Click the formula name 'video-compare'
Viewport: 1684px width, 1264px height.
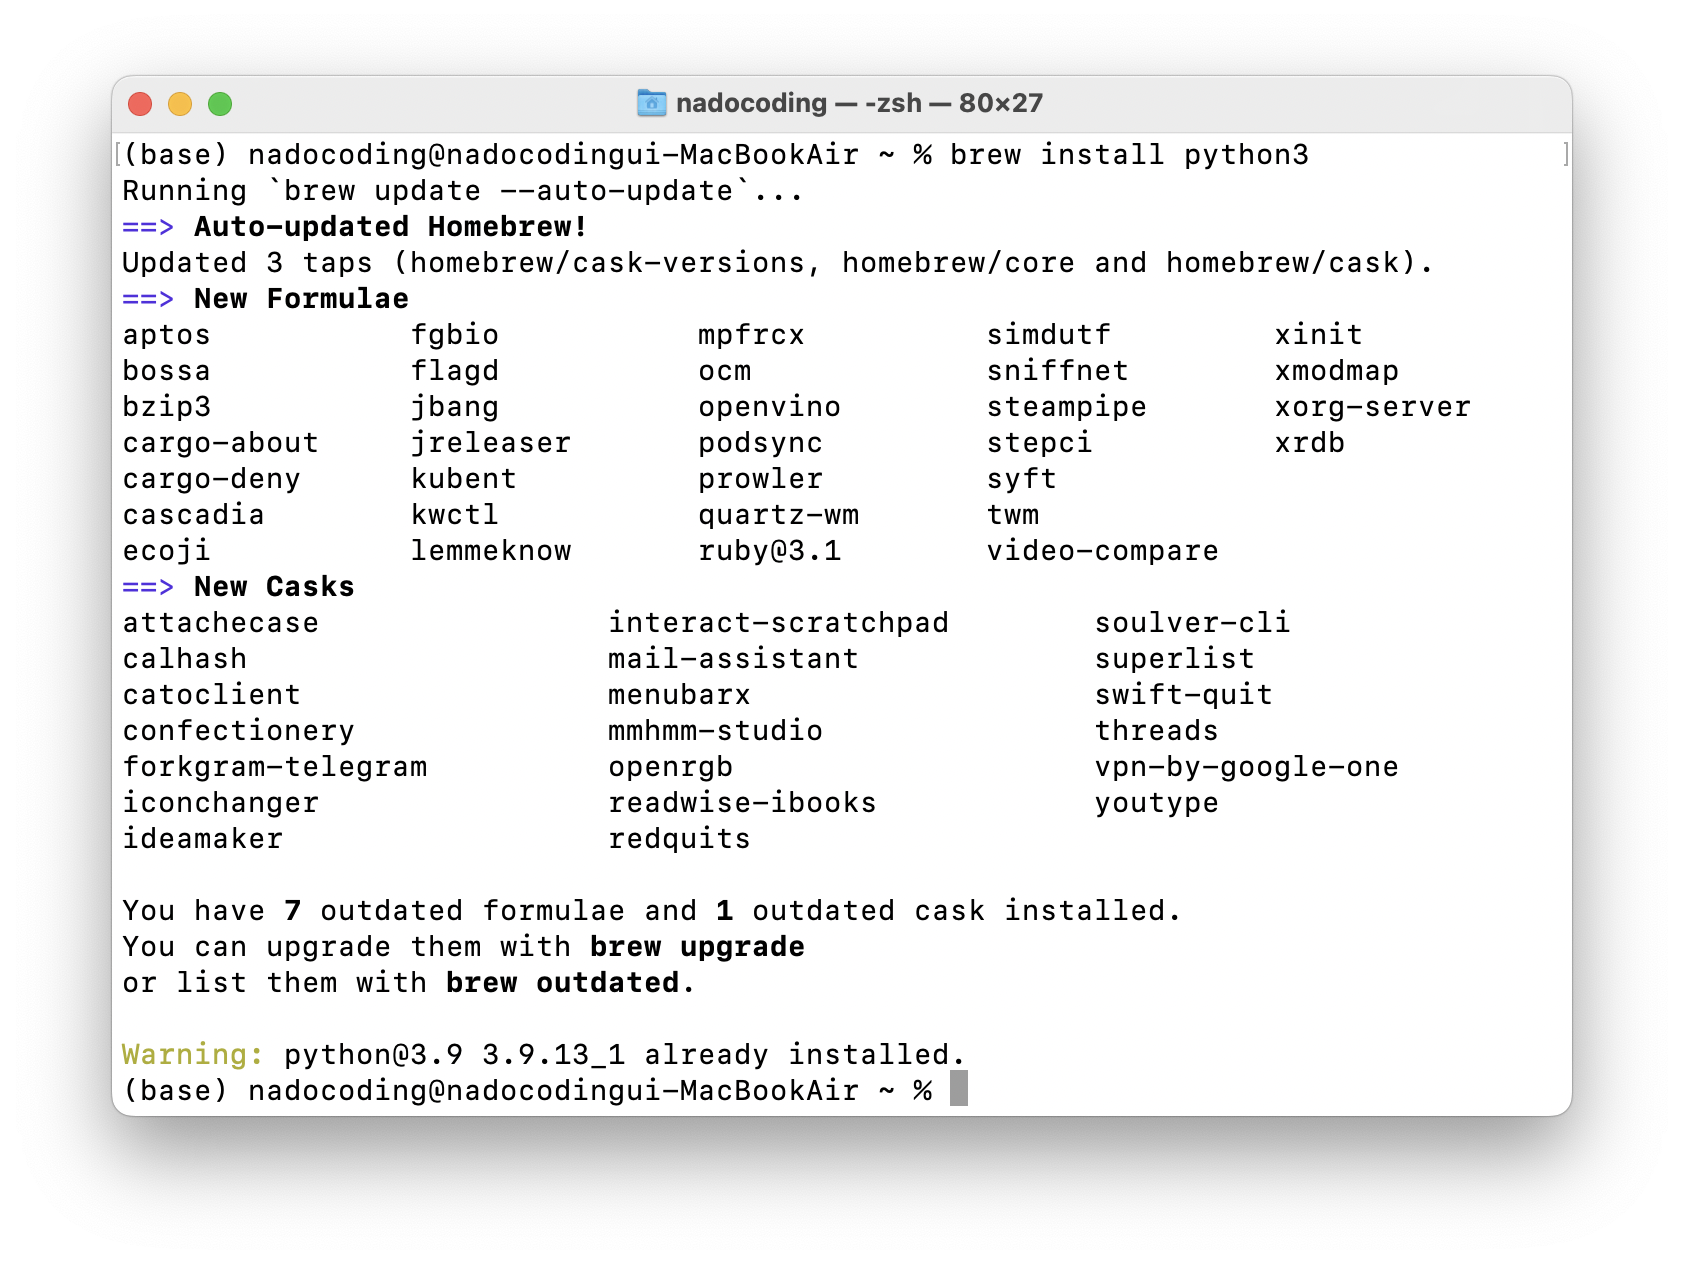tap(1102, 551)
